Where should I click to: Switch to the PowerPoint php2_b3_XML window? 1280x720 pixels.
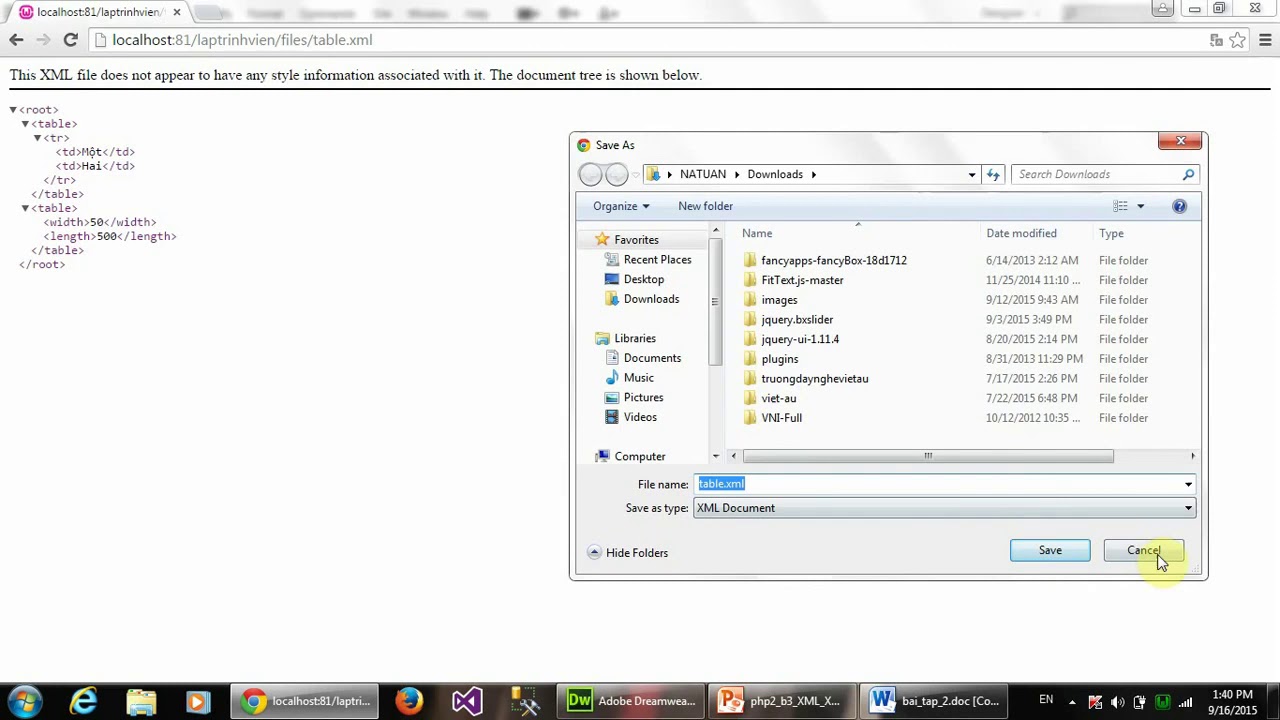pos(783,701)
